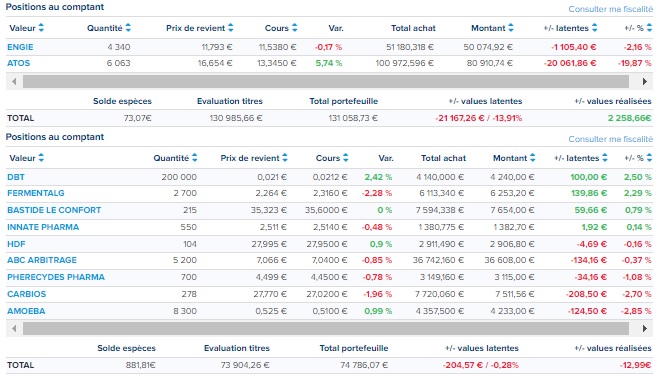Click 'Var.' header in bottom table
Viewport: 661px width, 382px height.
pyautogui.click(x=386, y=158)
